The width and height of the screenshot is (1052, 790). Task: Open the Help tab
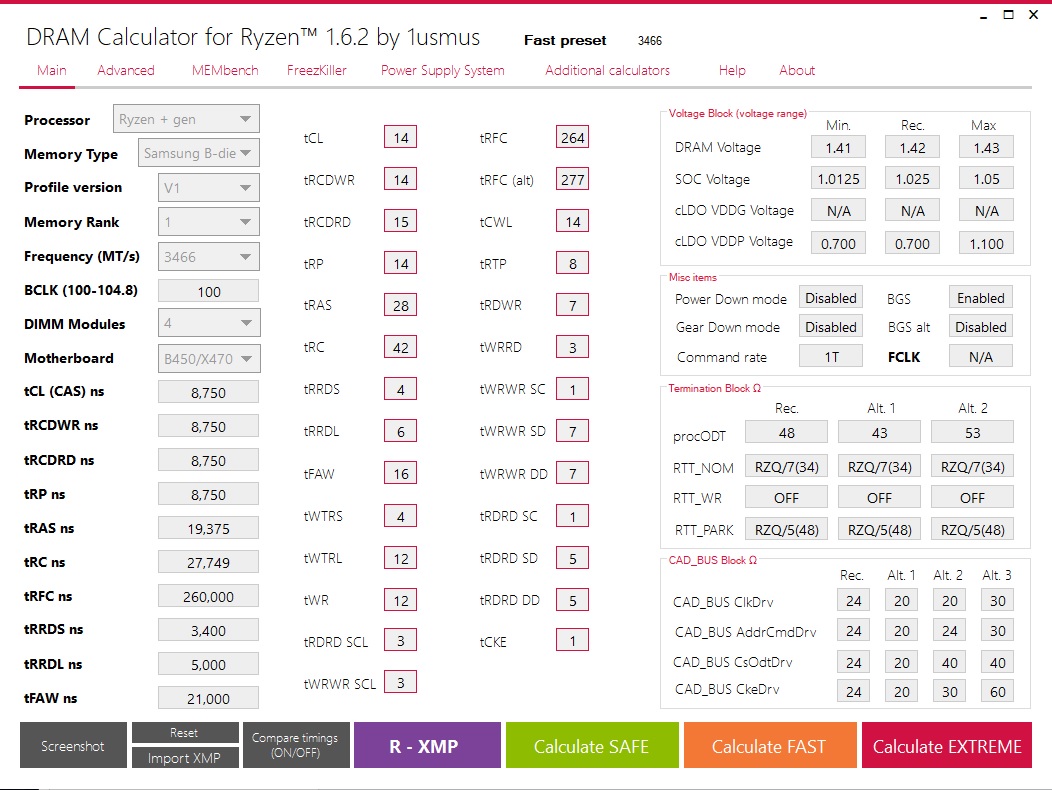pyautogui.click(x=732, y=70)
